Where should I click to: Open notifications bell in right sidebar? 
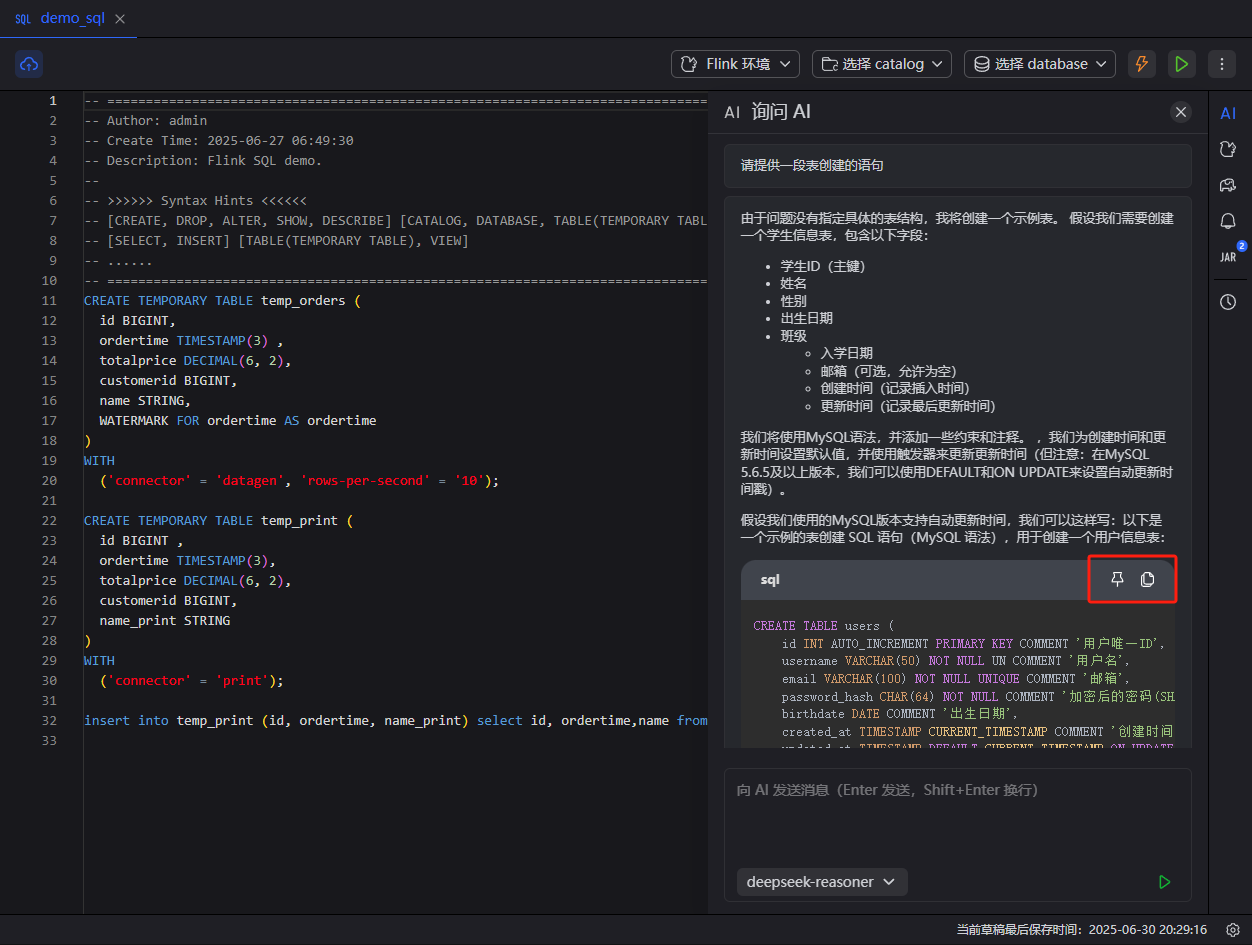coord(1228,221)
